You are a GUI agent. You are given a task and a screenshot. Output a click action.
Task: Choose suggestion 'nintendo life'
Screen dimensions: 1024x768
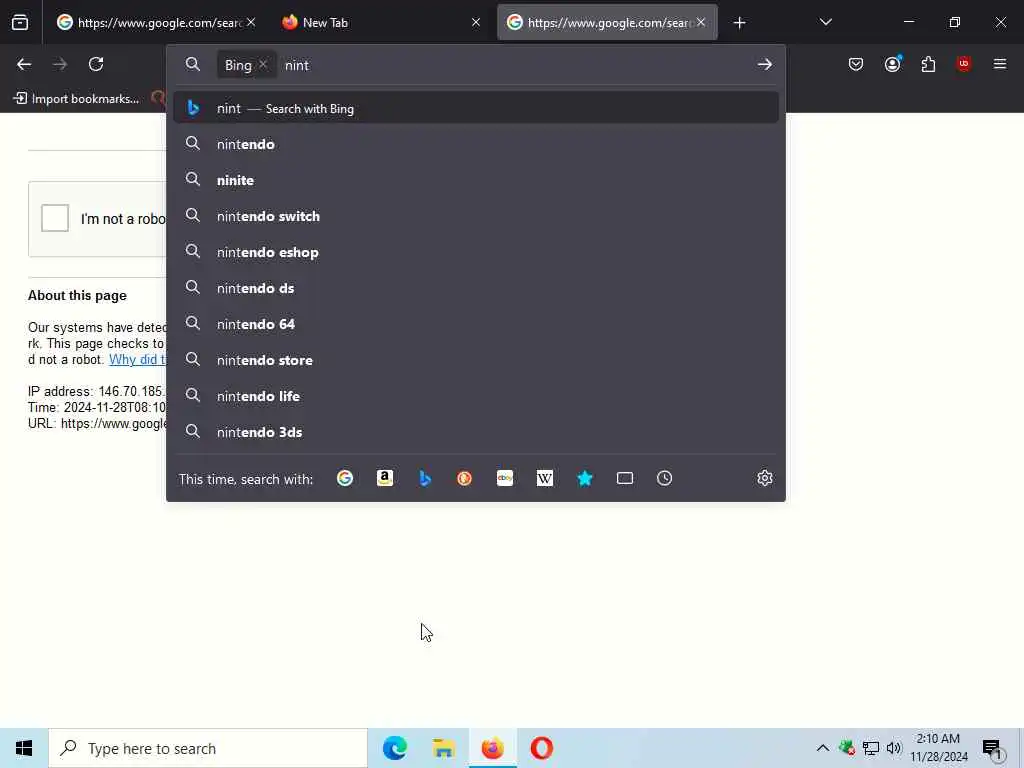476,396
